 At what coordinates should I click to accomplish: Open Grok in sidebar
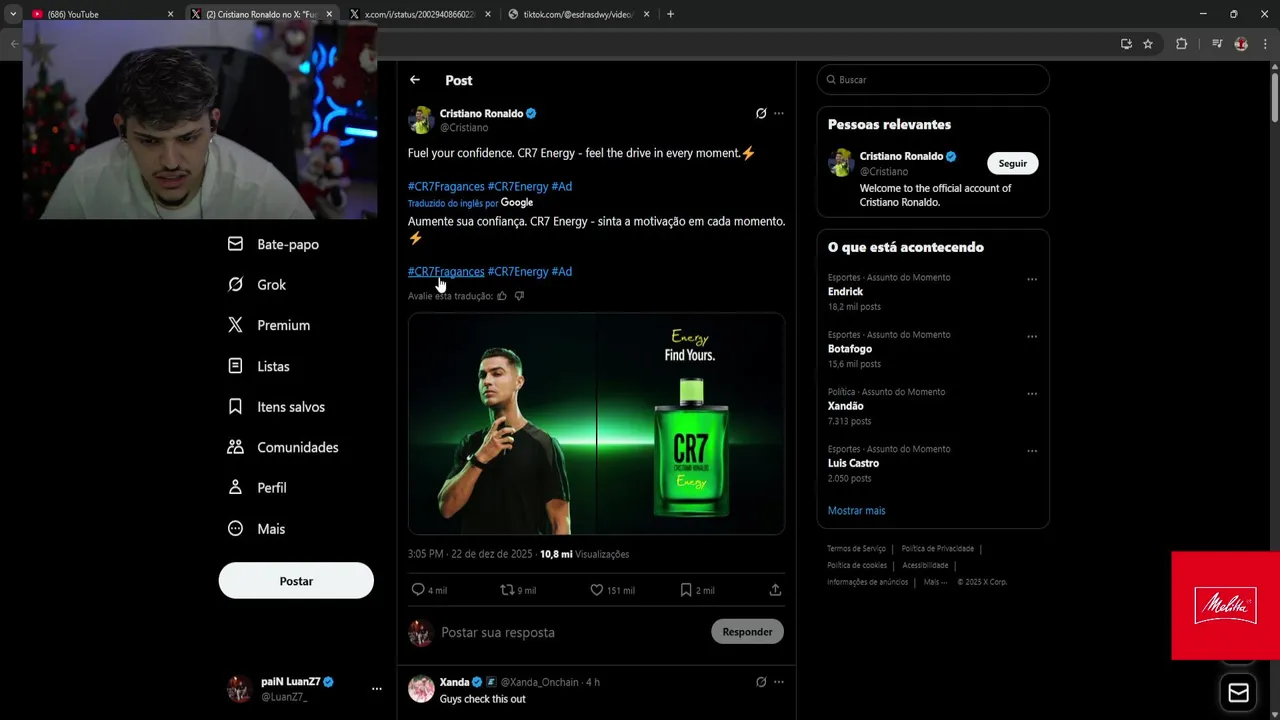click(257, 285)
